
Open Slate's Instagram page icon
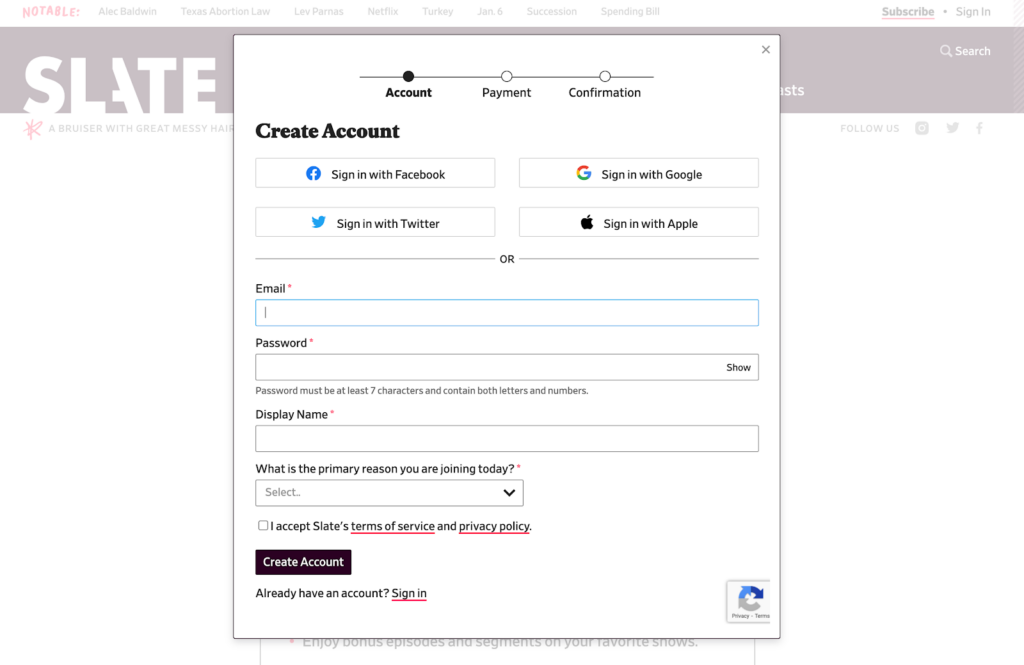click(922, 128)
